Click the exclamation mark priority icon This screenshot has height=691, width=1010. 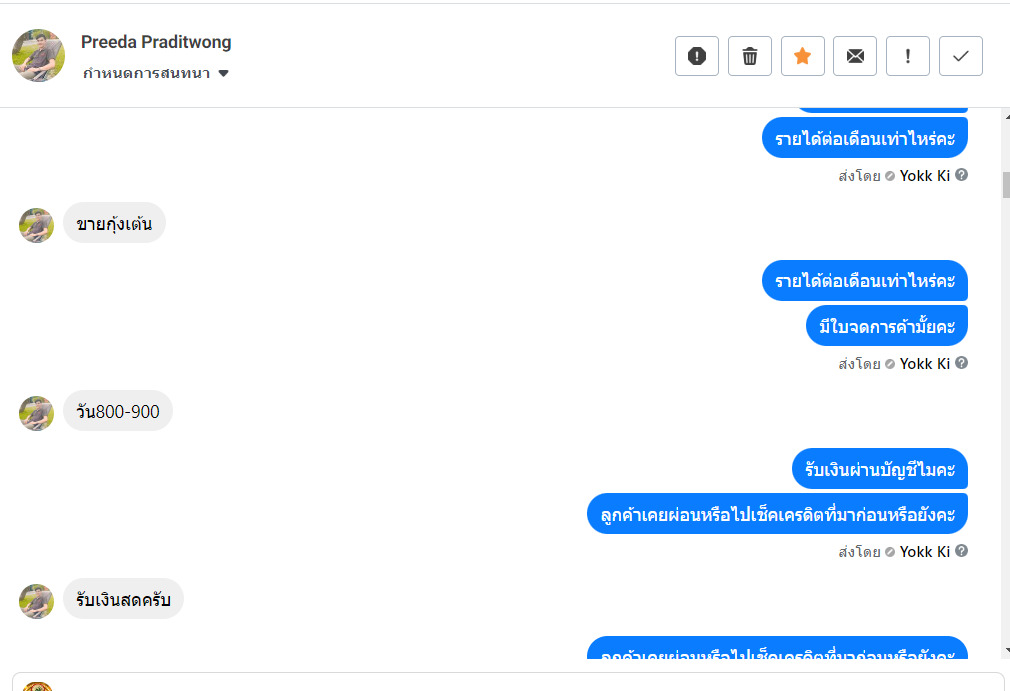(908, 56)
